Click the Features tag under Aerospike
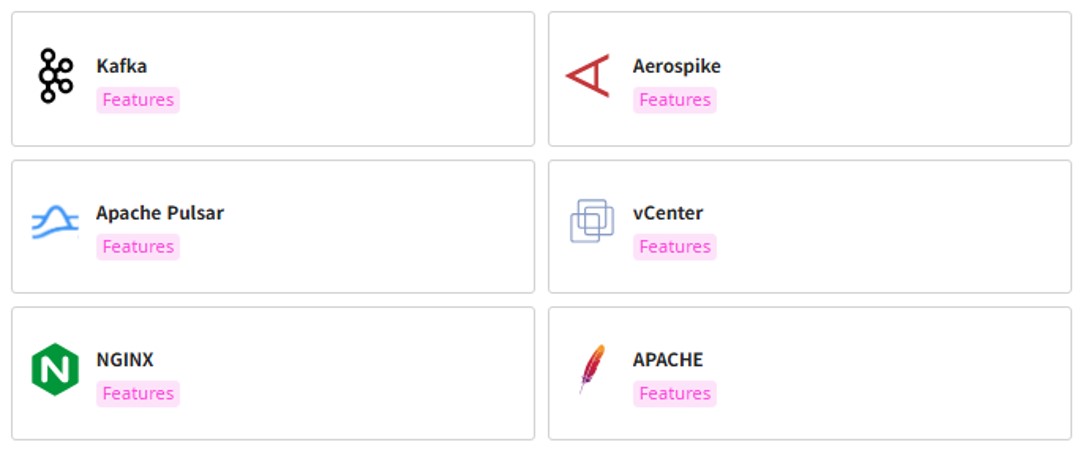 tap(675, 100)
